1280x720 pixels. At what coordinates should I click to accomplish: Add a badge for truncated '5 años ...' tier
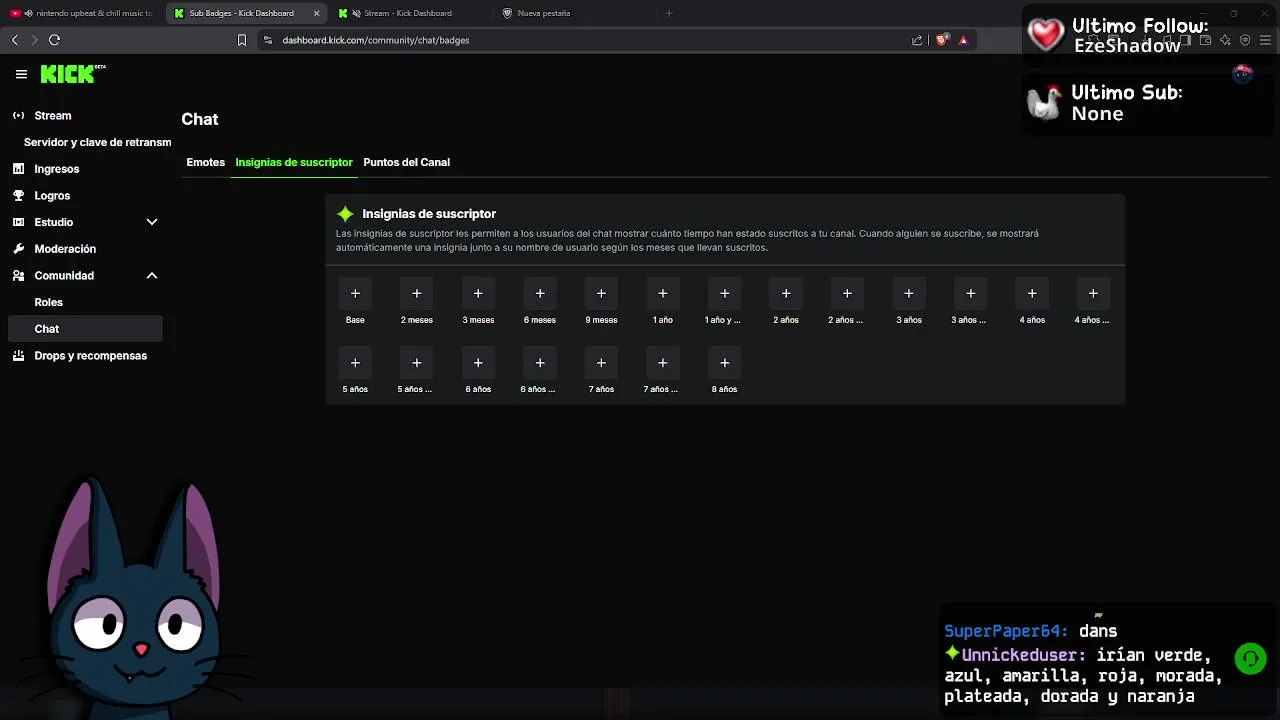pos(417,362)
